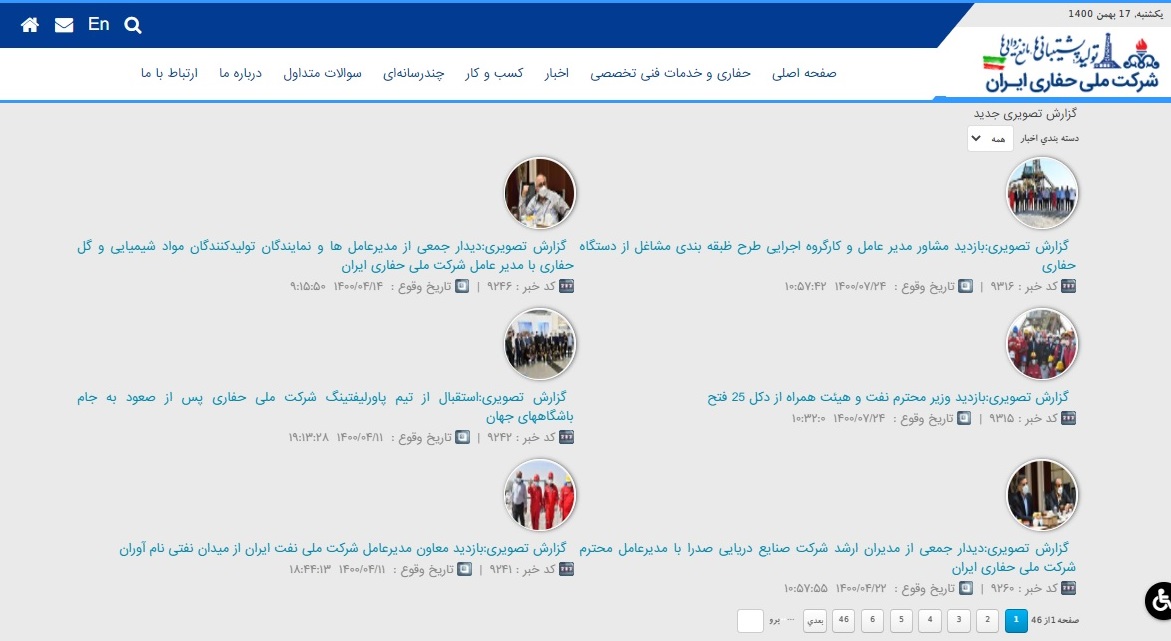Click date icon for news ۹۲۴۶

point(462,286)
